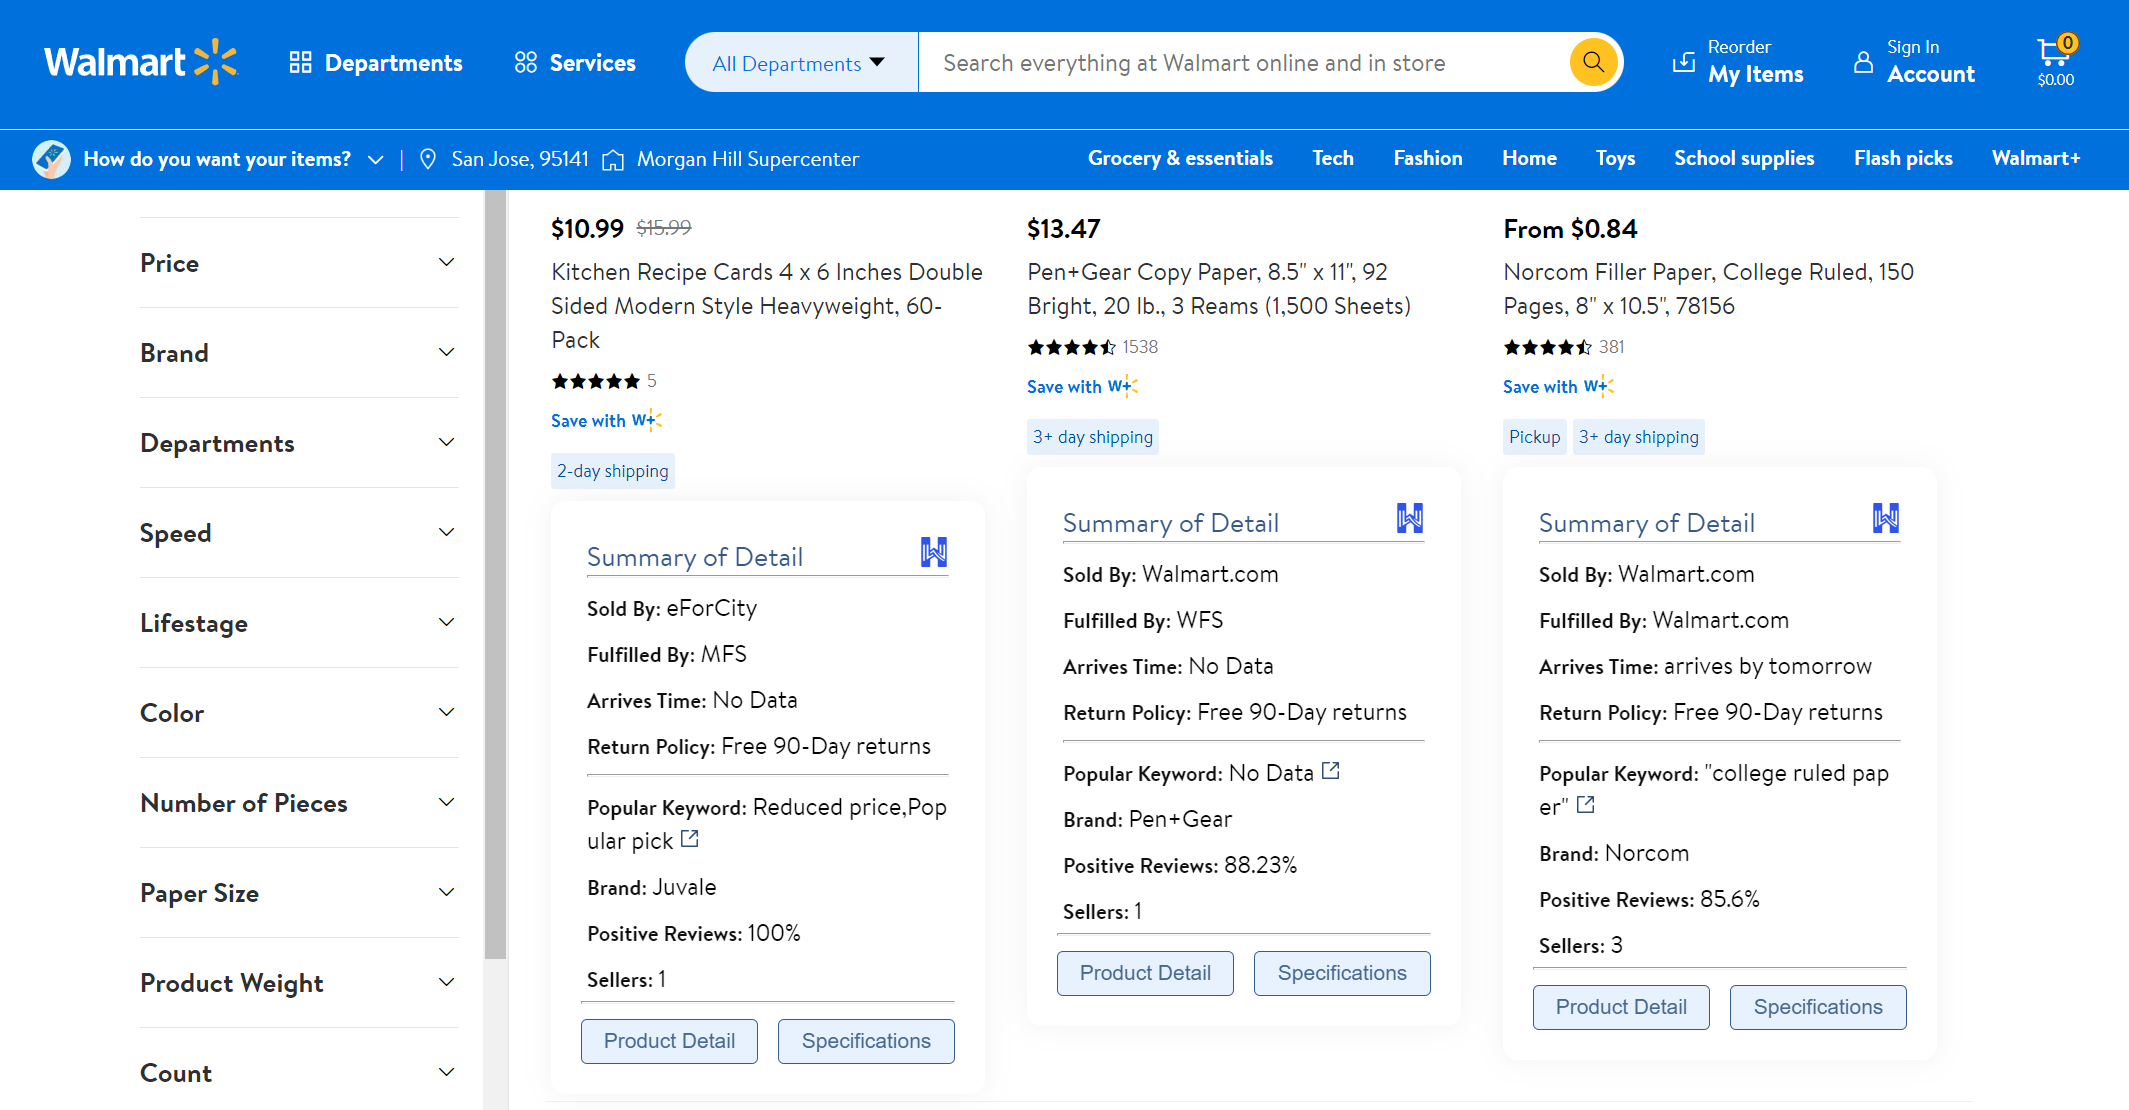Expand the Price filter
Image resolution: width=2129 pixels, height=1110 pixels.
299,263
